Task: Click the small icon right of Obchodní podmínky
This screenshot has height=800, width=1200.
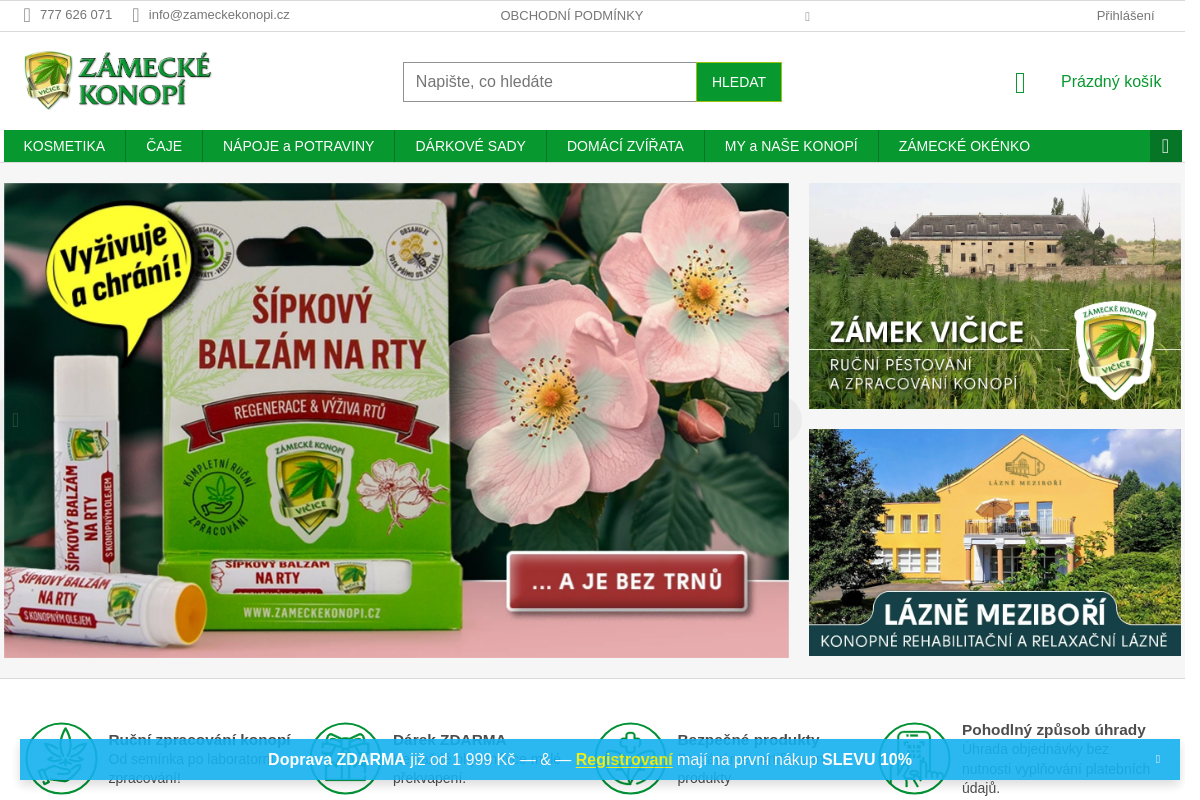Action: (x=807, y=16)
